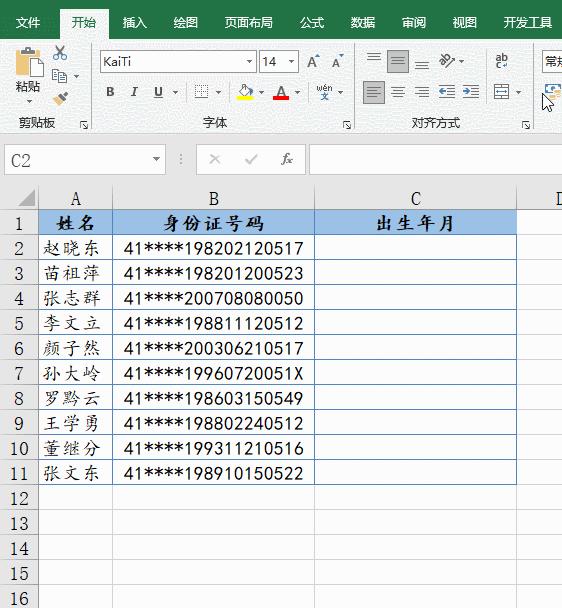Decrease indent icon
The image size is (562, 608).
[x=447, y=92]
